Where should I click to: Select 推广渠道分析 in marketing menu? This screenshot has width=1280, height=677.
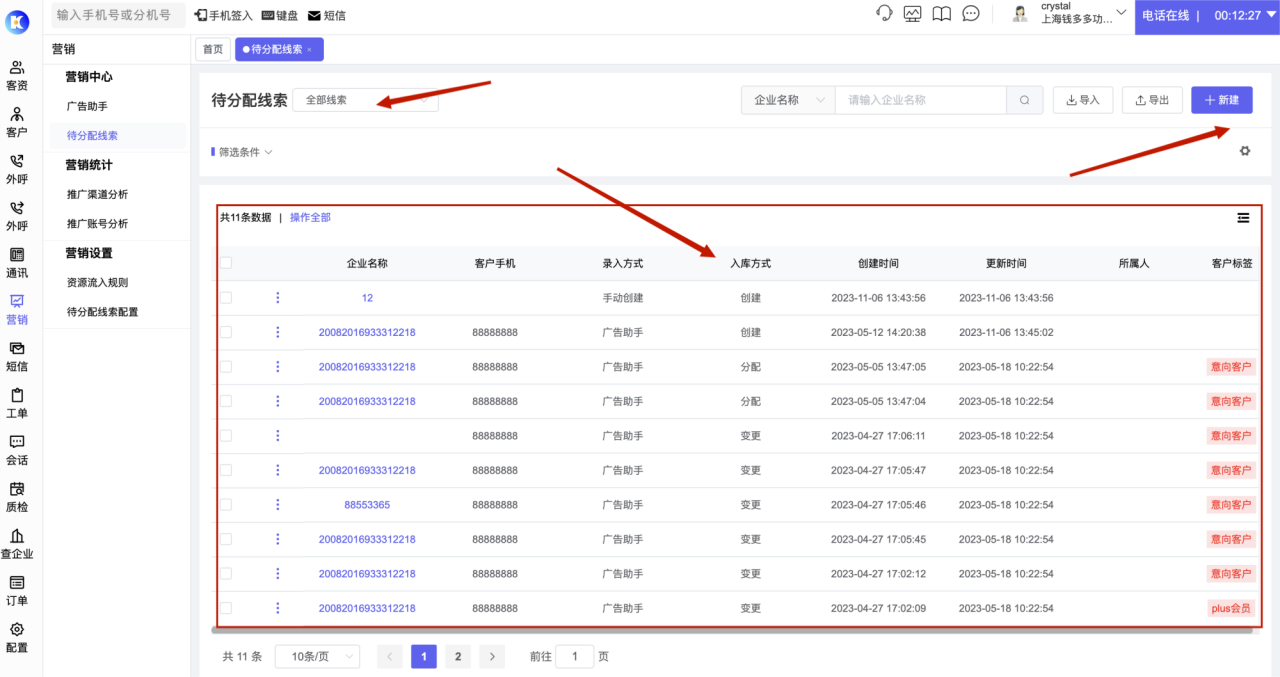tap(97, 194)
